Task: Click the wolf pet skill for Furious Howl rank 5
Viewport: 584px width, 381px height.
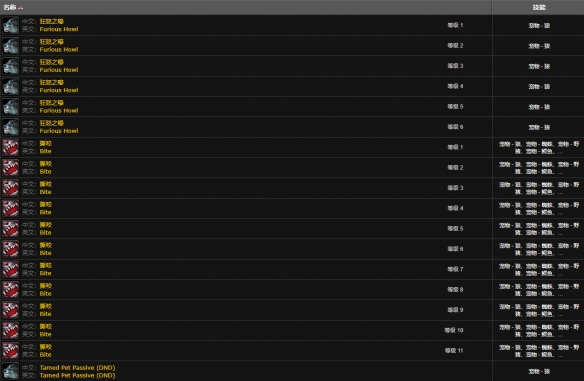Action: [x=539, y=107]
